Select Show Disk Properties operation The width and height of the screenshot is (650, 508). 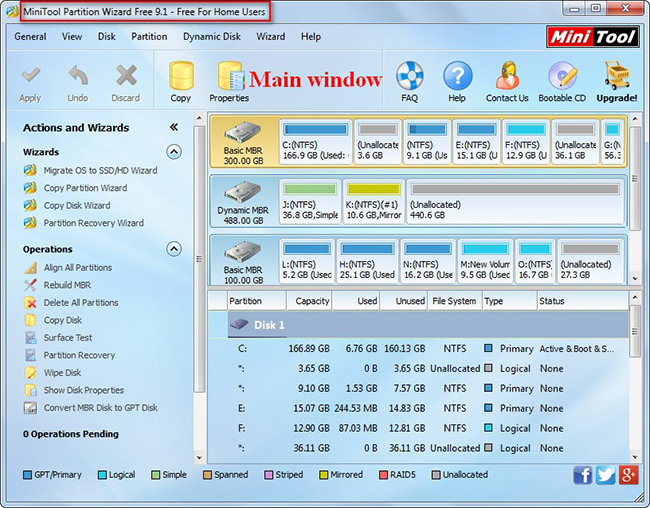click(x=84, y=390)
